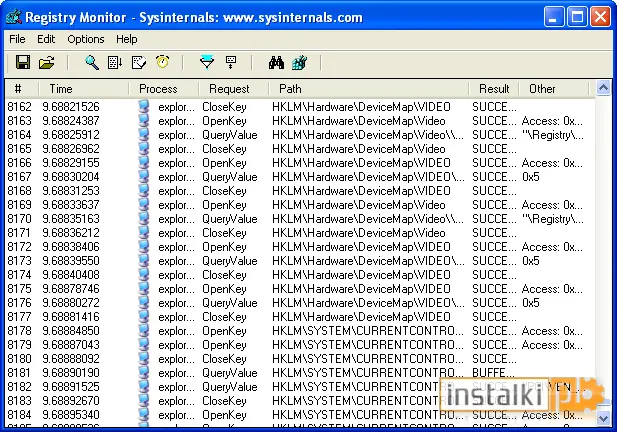Click the scrollbar up arrow
This screenshot has width=617, height=432.
click(x=603, y=88)
